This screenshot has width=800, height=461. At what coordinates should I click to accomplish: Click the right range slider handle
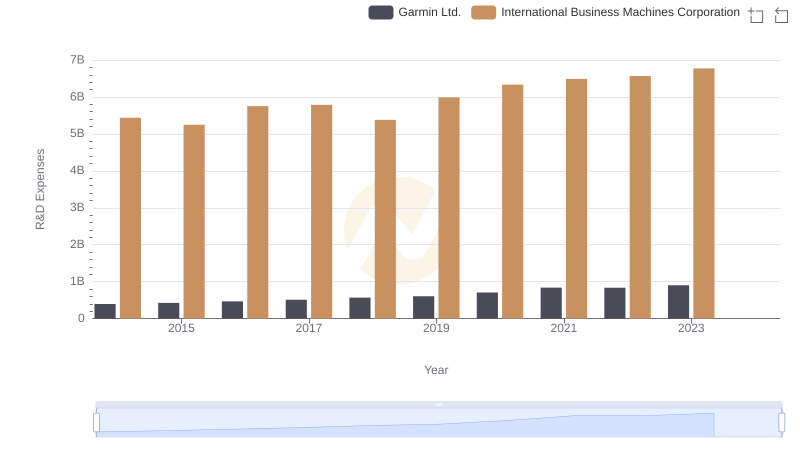click(x=781, y=423)
